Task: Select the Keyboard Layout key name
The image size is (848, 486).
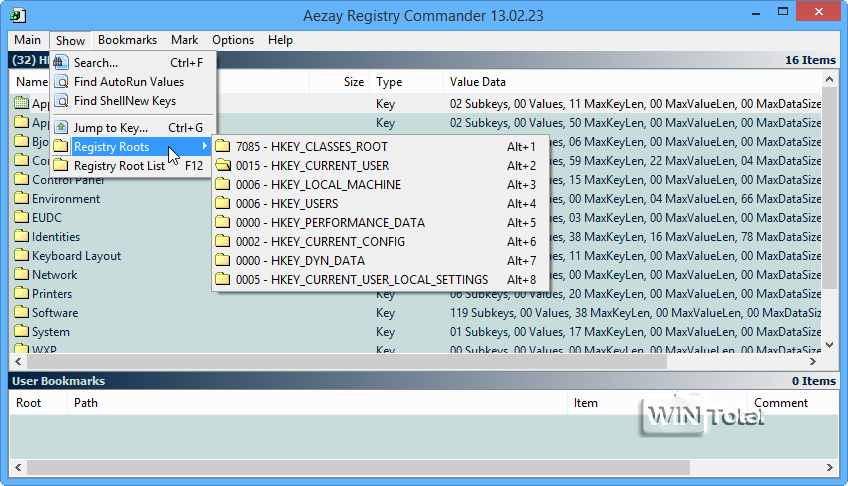Action: (76, 256)
